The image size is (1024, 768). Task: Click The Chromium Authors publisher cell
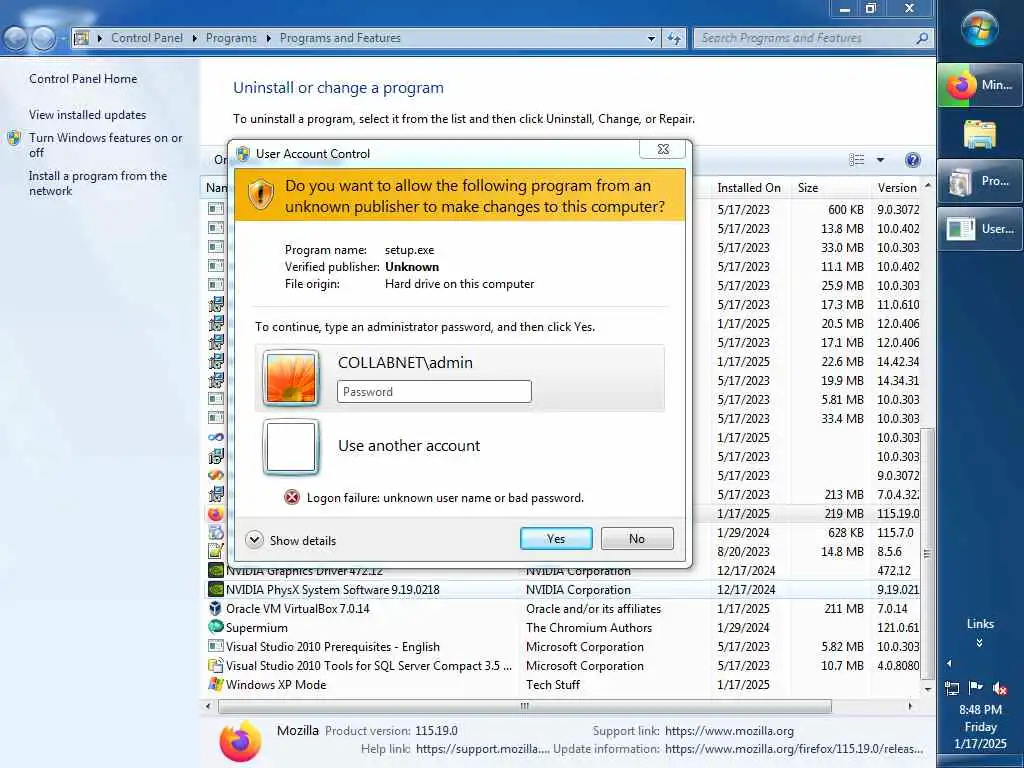[x=588, y=628]
